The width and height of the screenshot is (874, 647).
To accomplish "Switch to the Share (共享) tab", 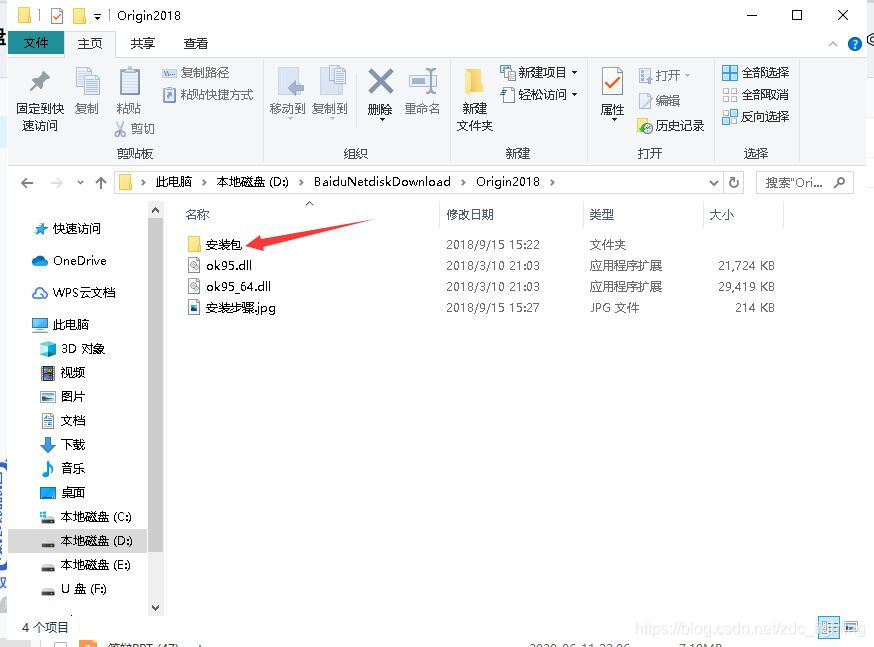I will click(x=142, y=43).
